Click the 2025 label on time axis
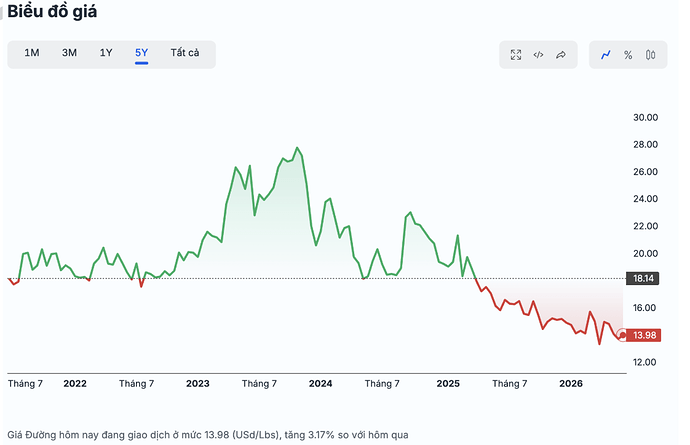Screen dimensions: 690x445 (448, 384)
